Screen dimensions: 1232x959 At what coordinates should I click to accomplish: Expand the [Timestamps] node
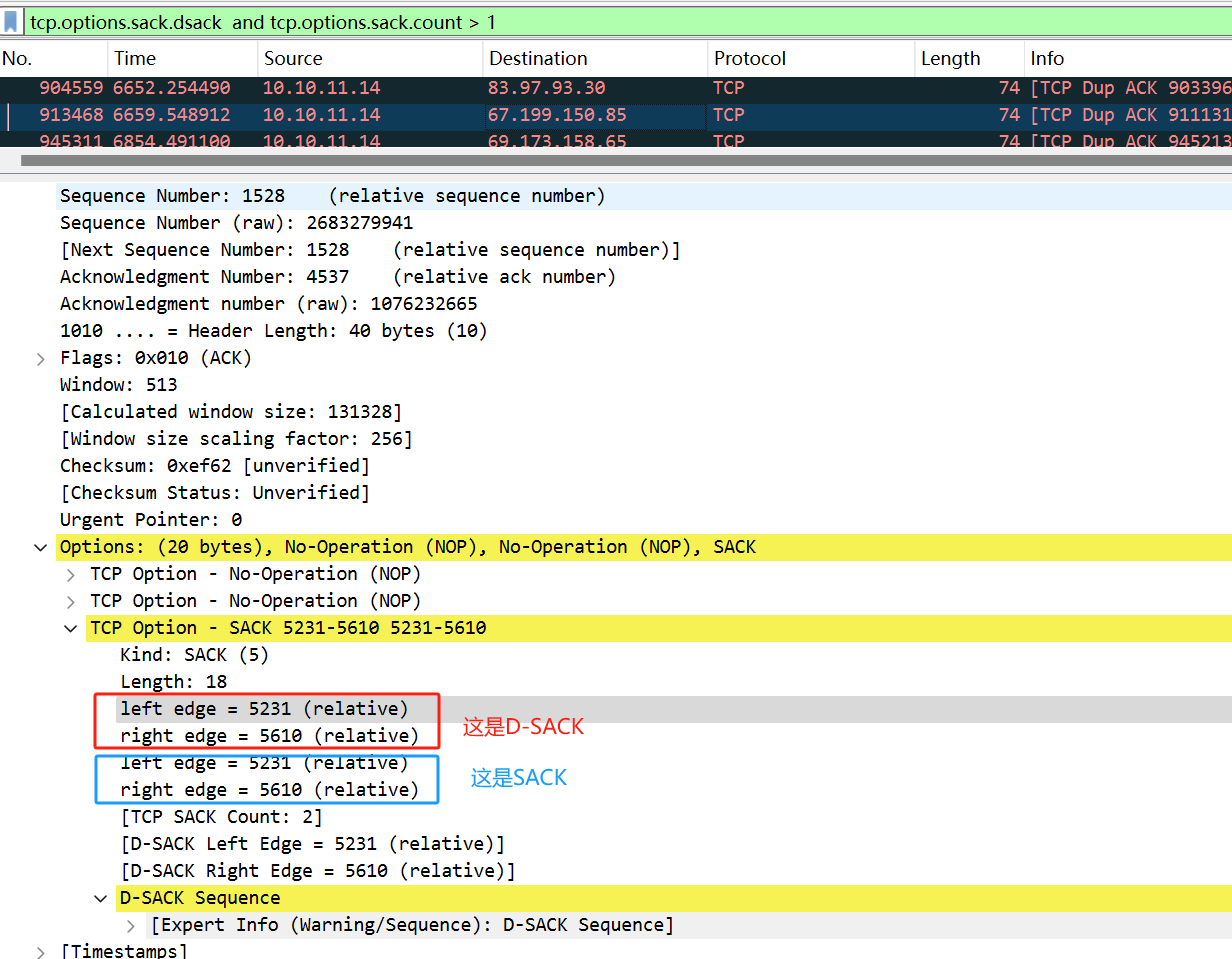pyautogui.click(x=41, y=951)
